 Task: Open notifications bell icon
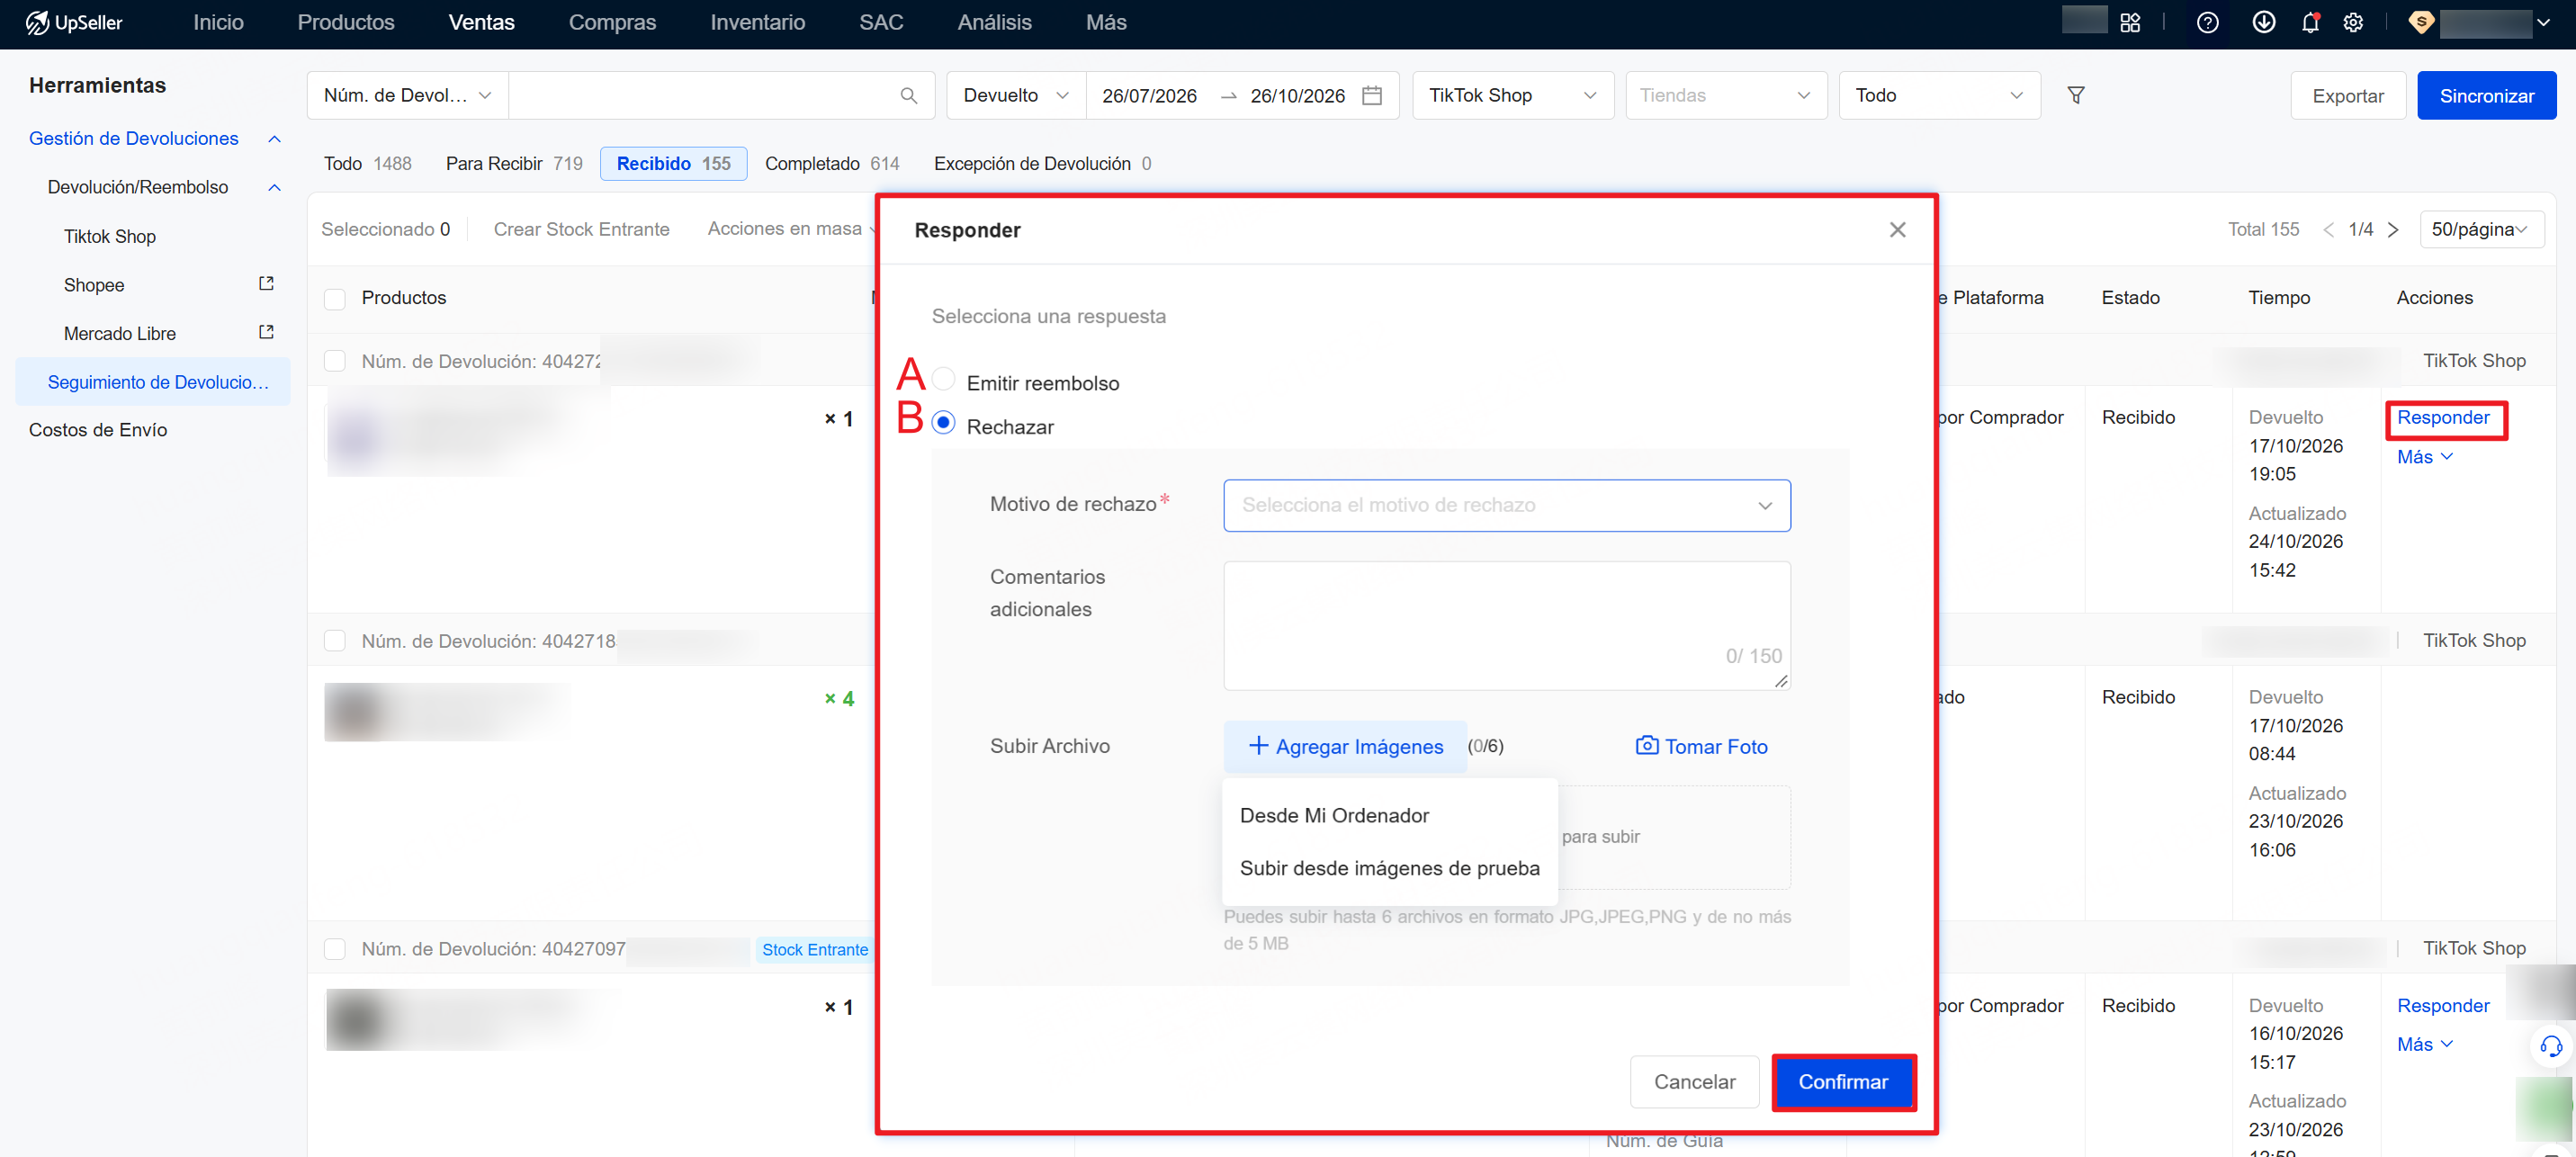click(x=2310, y=22)
